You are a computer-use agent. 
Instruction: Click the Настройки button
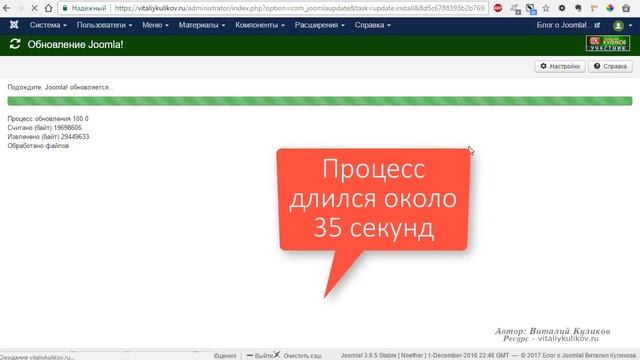click(560, 66)
